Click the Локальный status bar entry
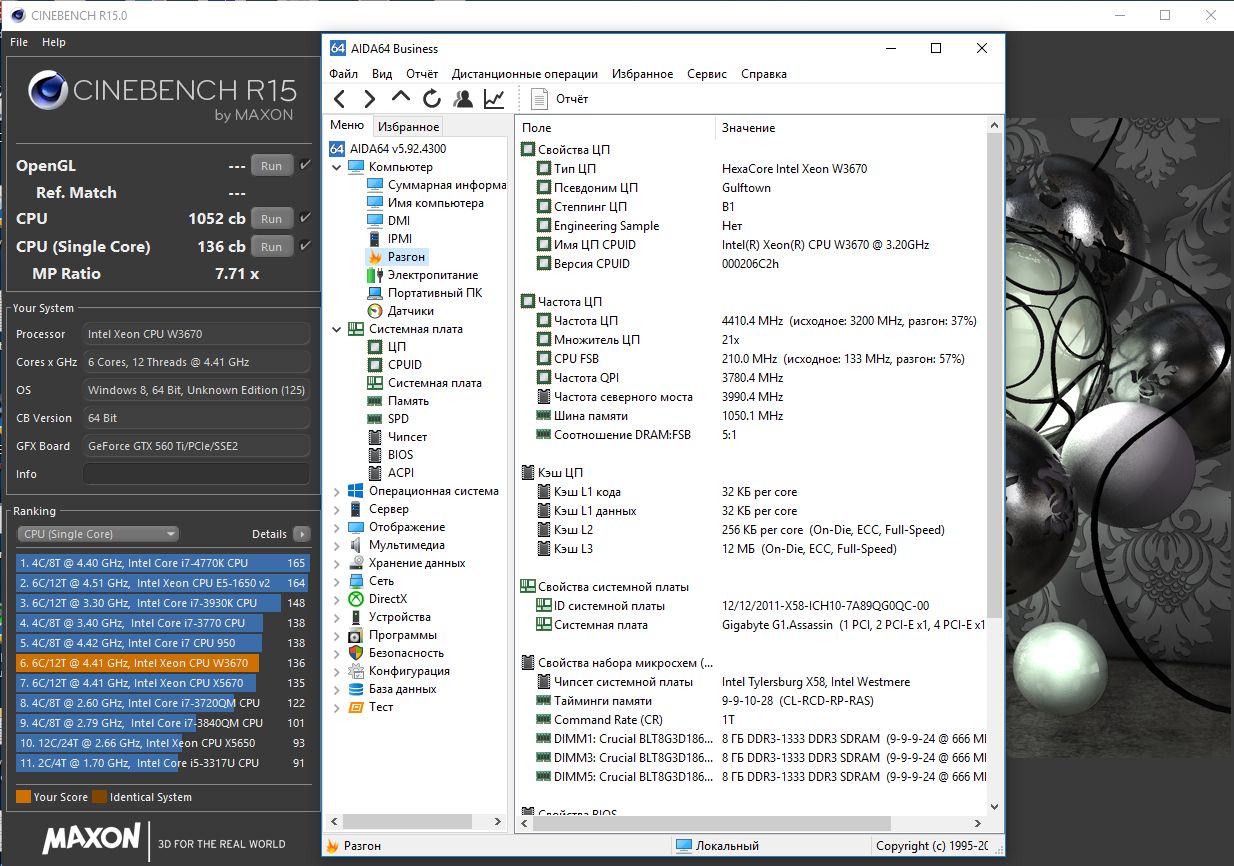 coord(717,846)
